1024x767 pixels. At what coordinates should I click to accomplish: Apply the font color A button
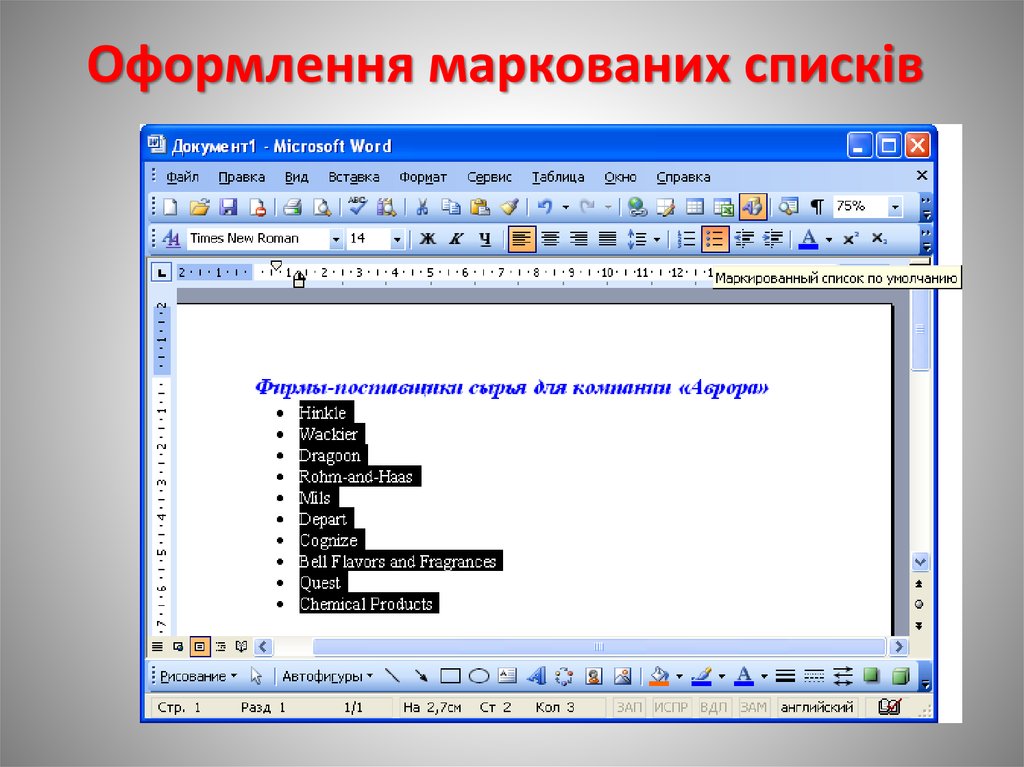[808, 239]
